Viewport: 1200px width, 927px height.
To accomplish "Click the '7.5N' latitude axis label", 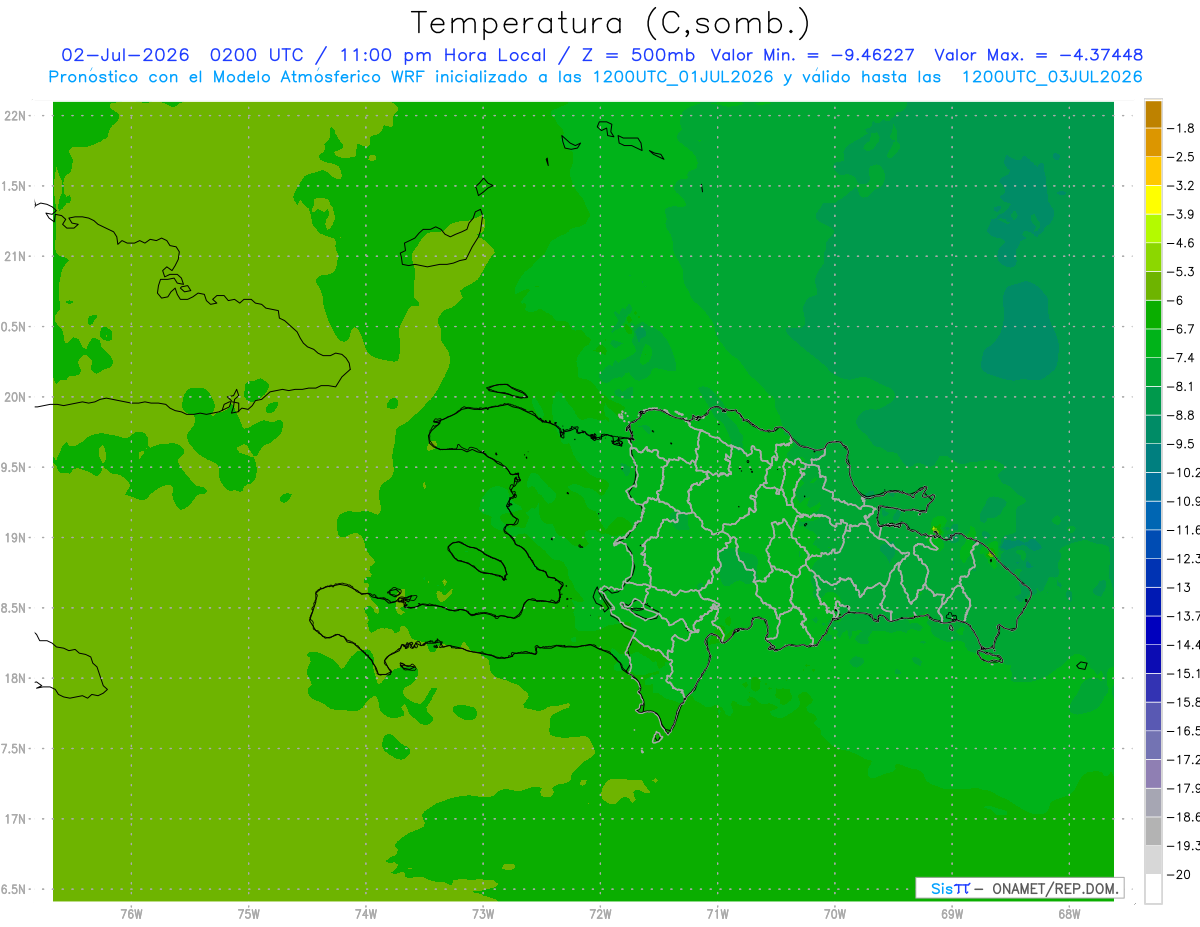I will (x=12, y=748).
